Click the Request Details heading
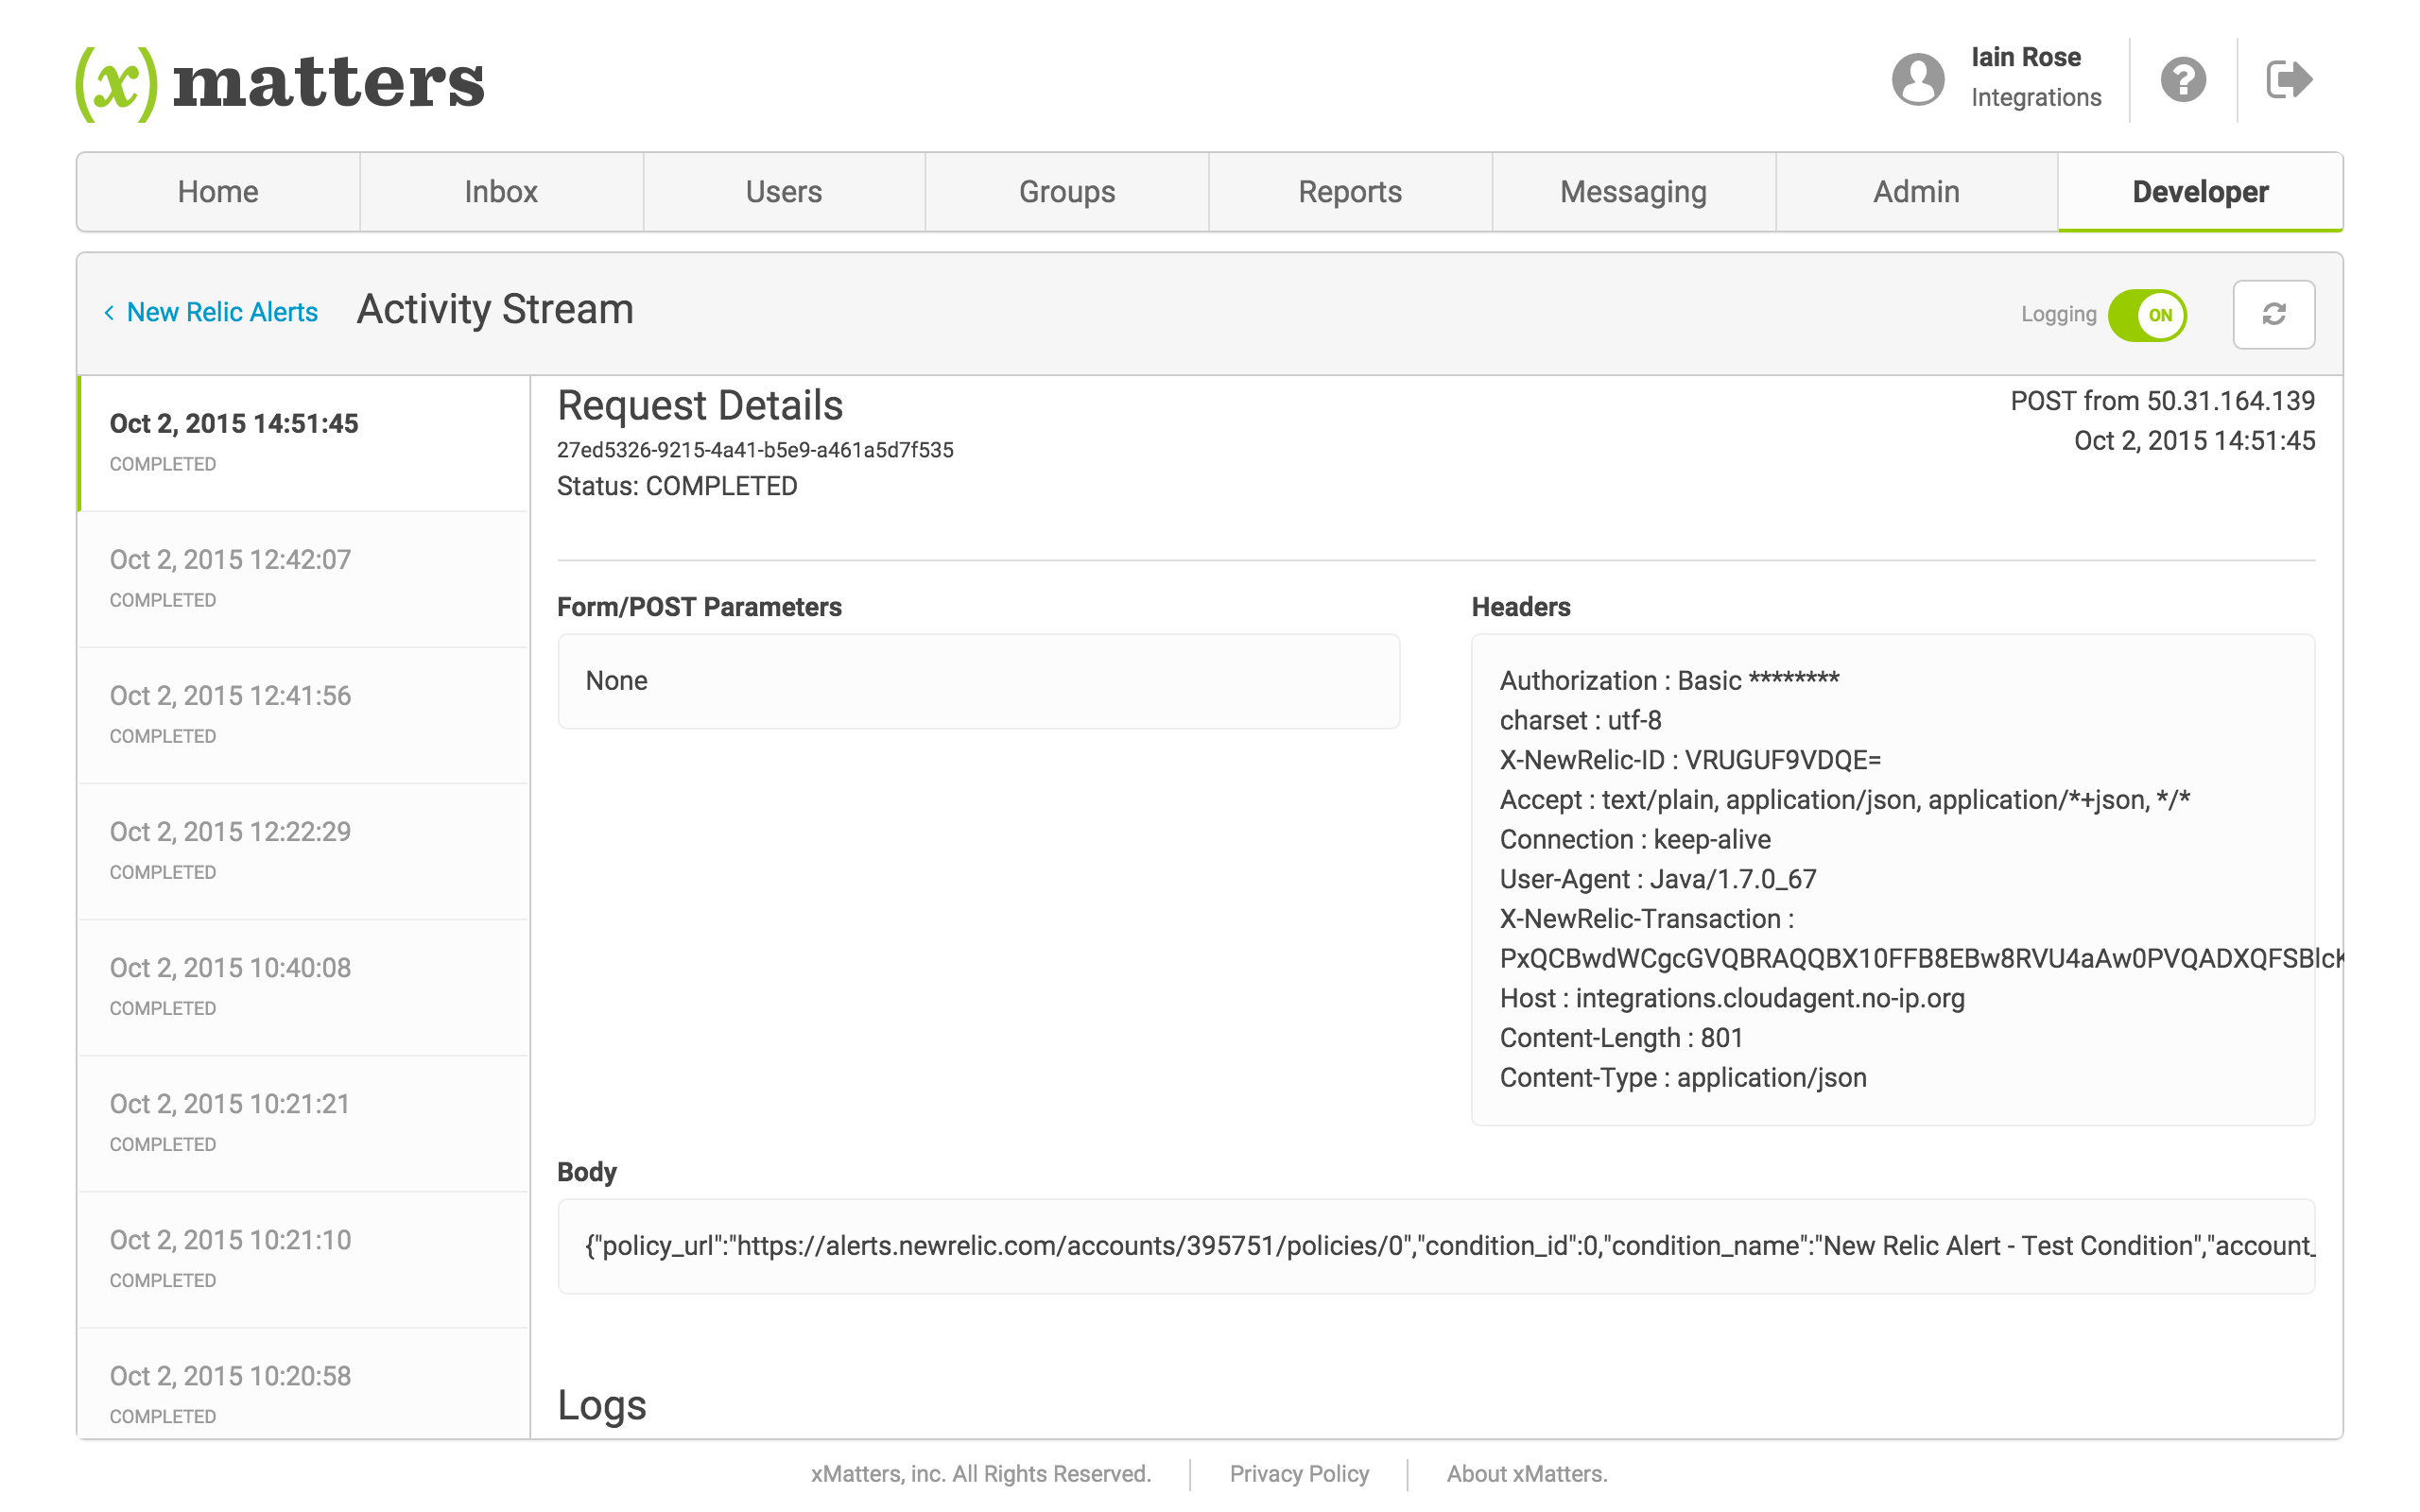Screen dimensions: 2420x1512 point(700,405)
